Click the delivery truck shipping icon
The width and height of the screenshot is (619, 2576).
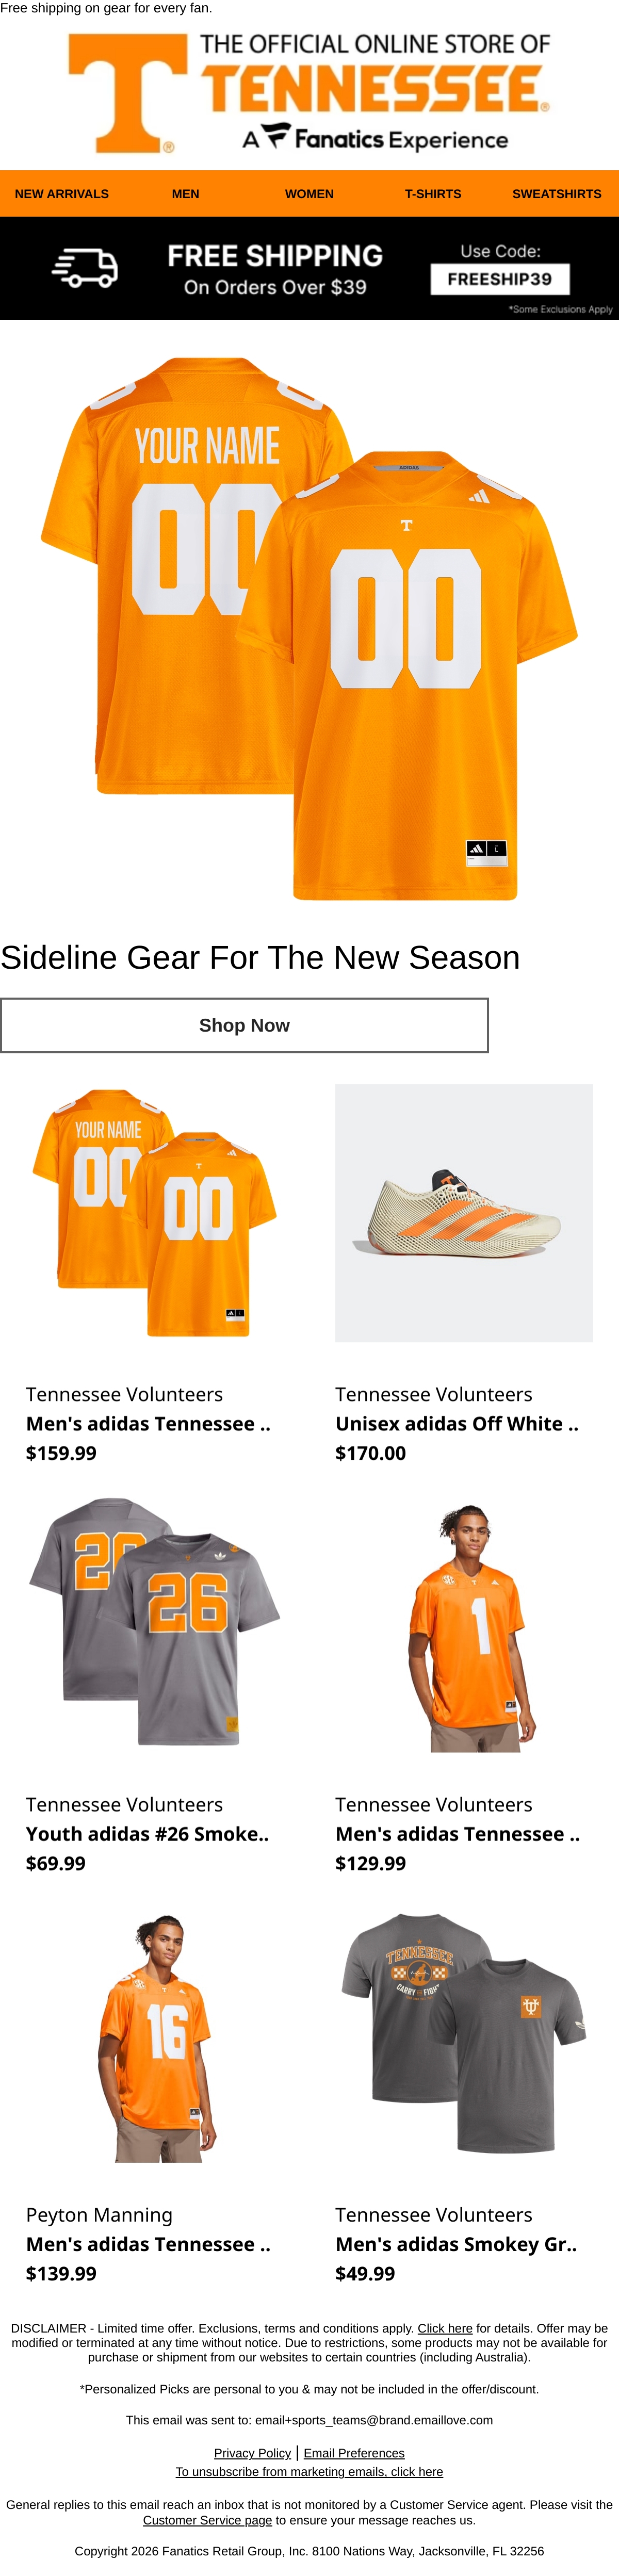85,268
